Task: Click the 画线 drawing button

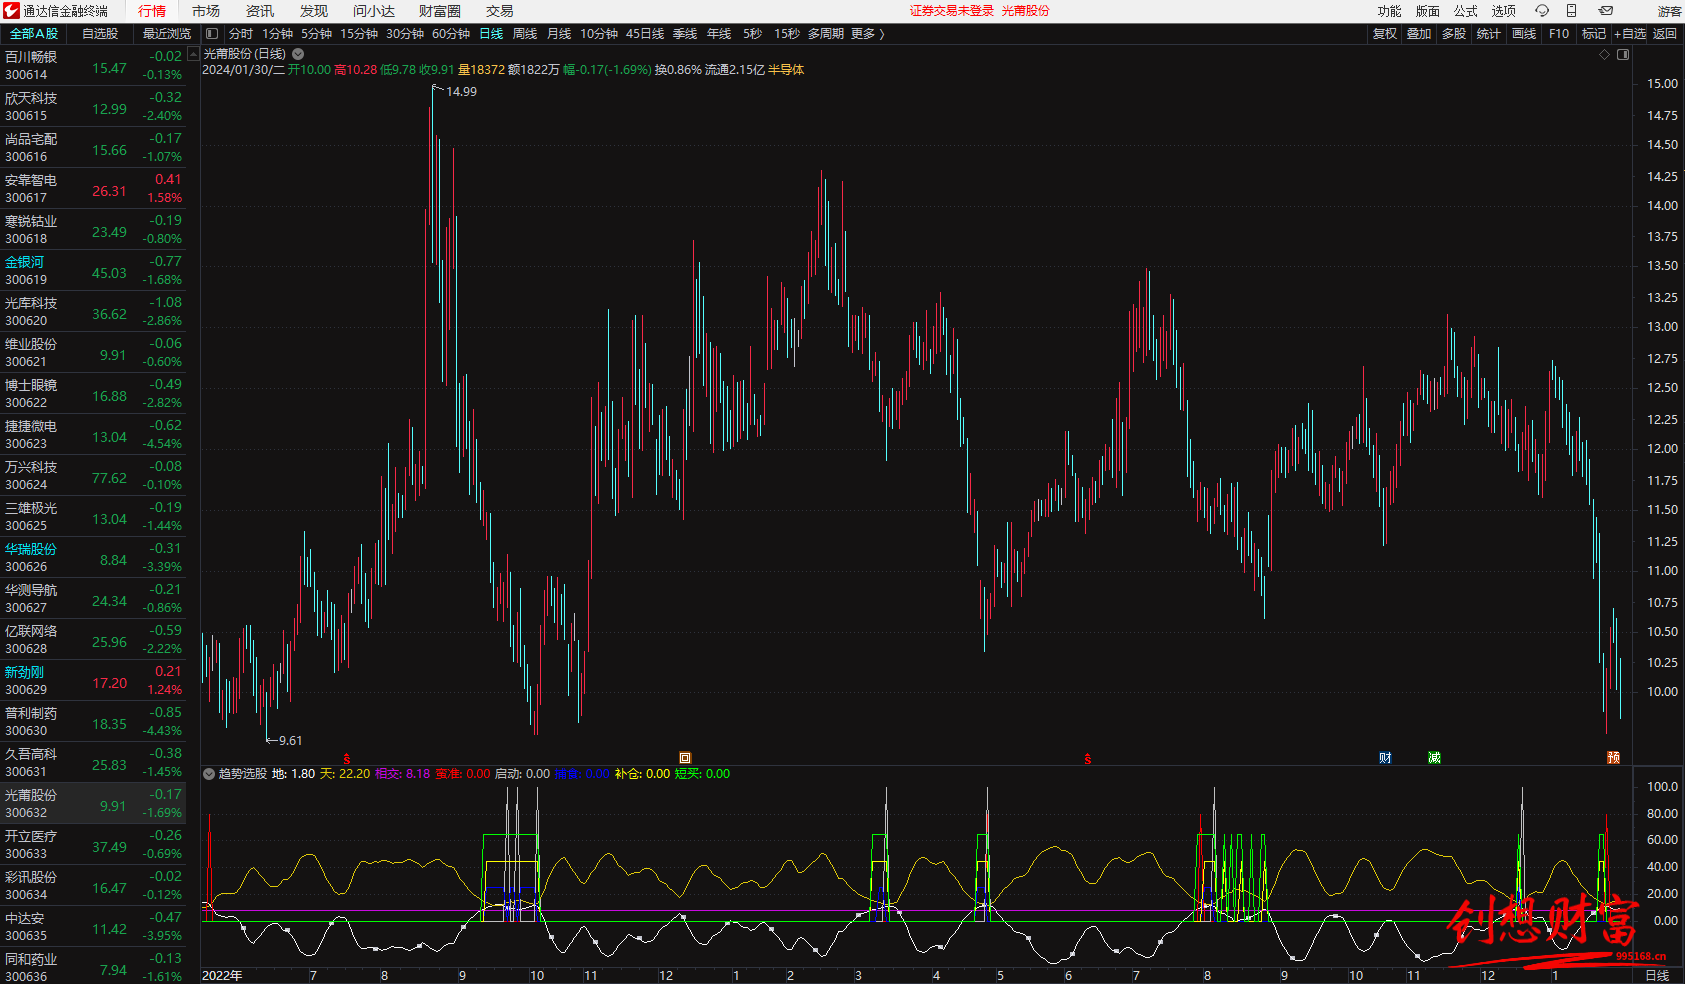Action: [1524, 34]
